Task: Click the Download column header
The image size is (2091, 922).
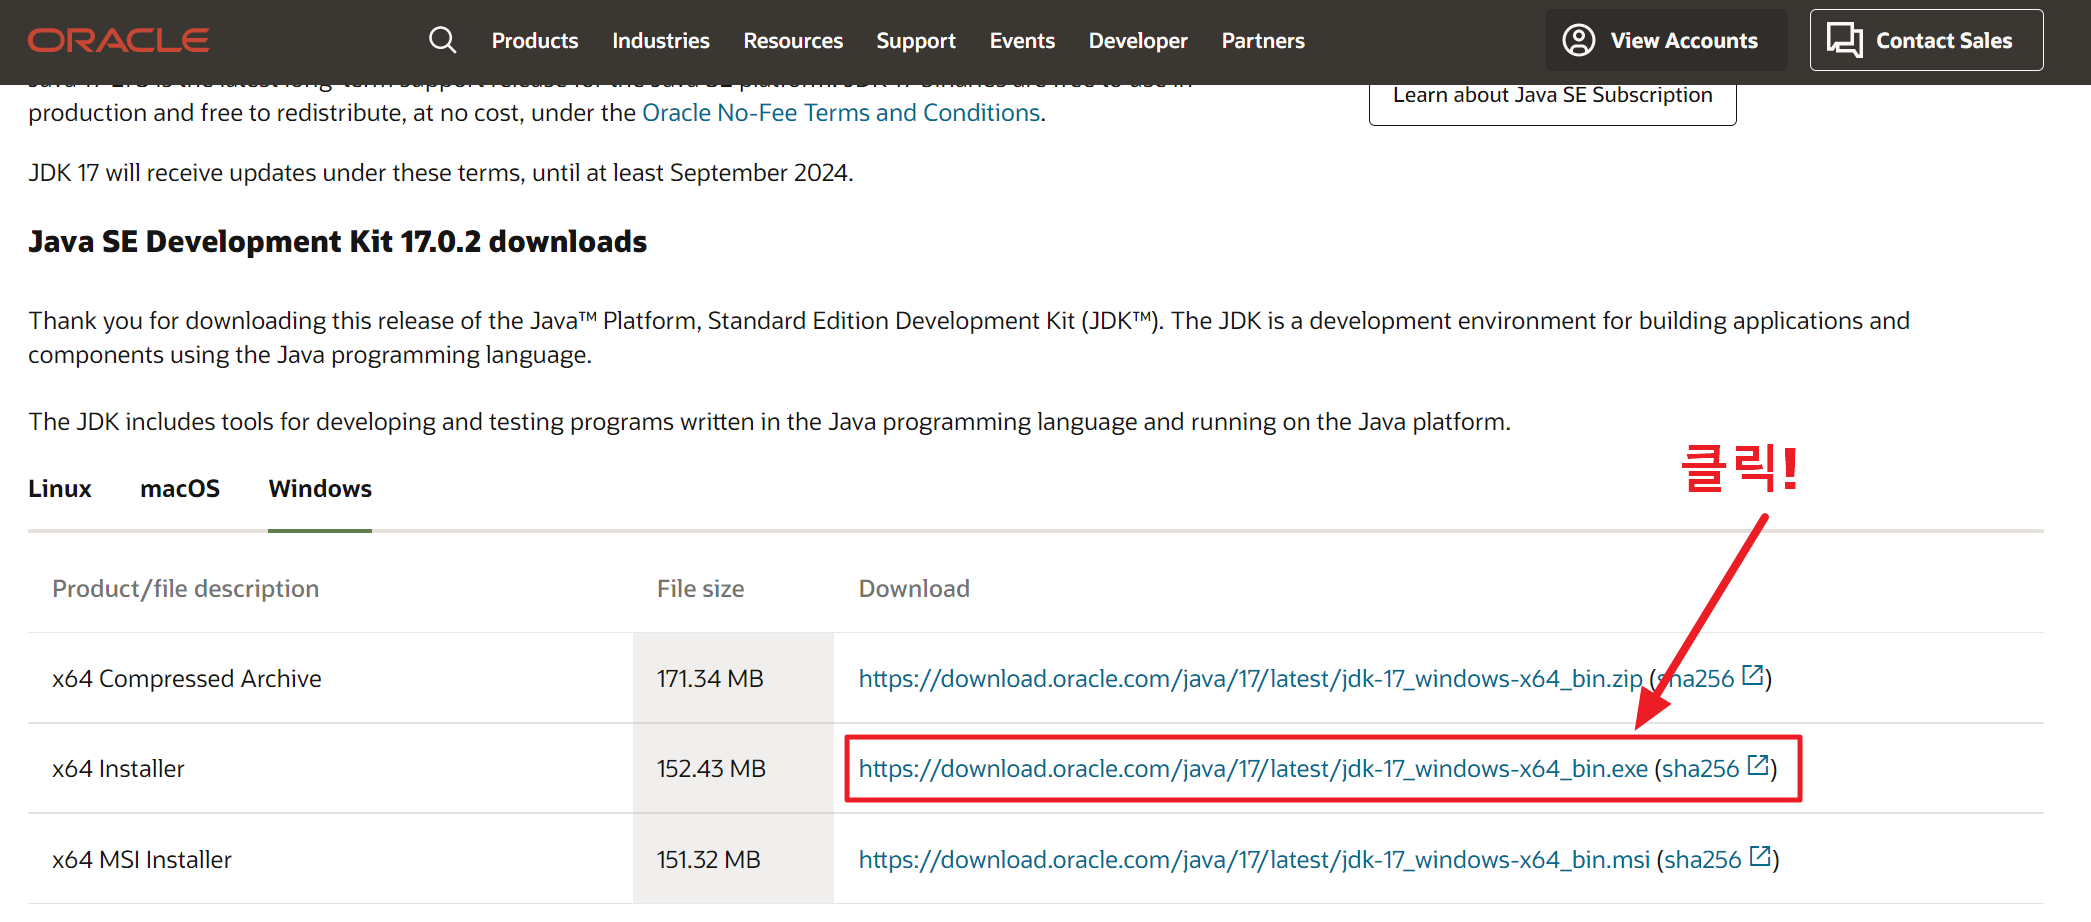Action: click(x=914, y=589)
